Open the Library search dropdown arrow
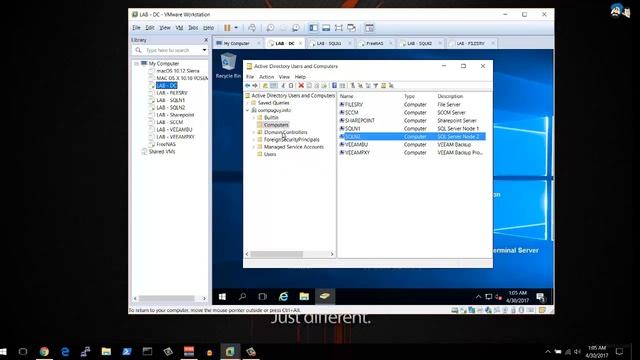Screen dimensions: 640x360 pos(204,50)
